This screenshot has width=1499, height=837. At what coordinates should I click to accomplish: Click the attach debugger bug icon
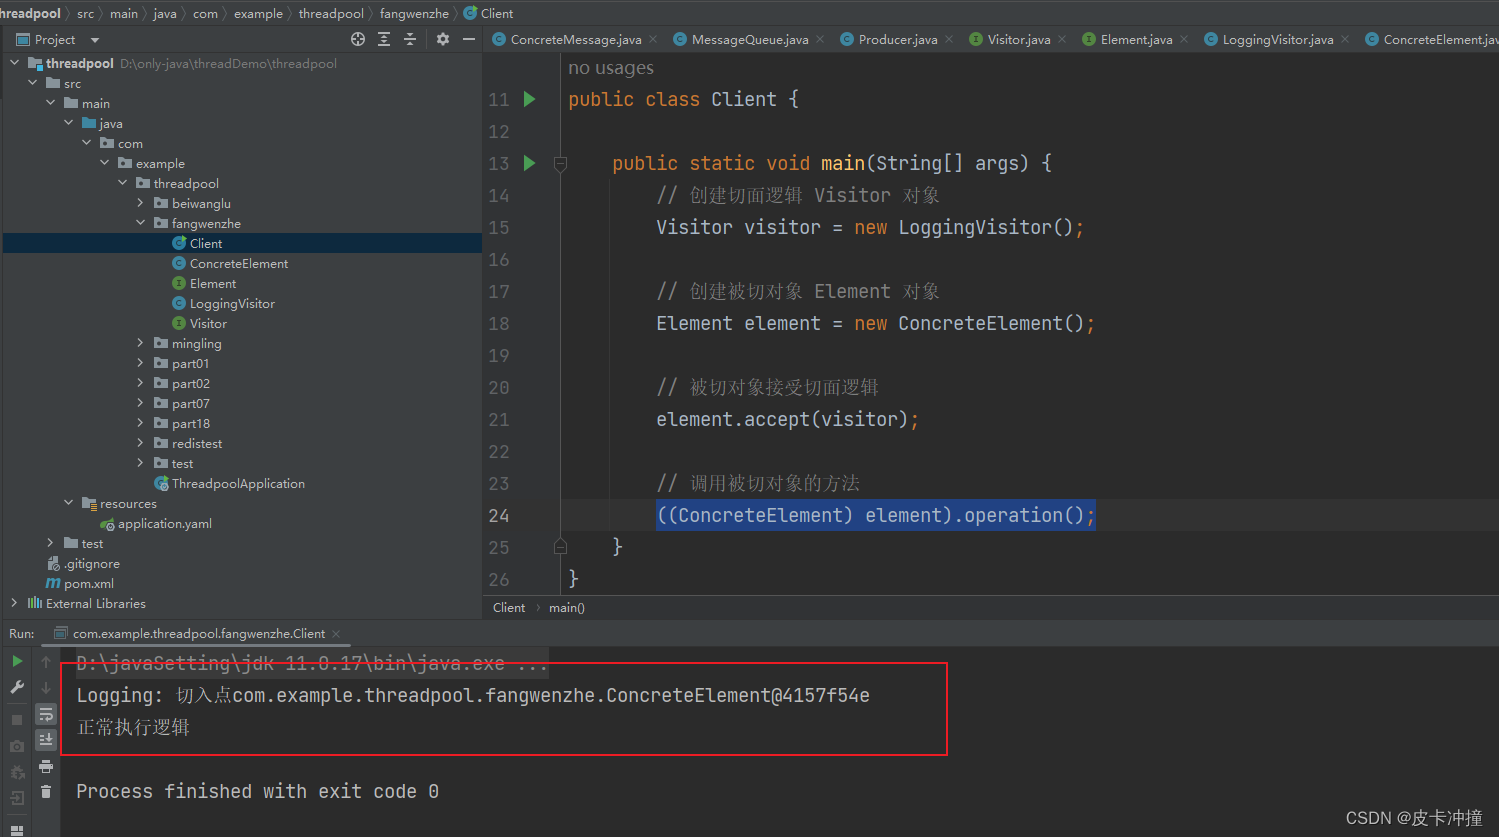click(x=17, y=772)
